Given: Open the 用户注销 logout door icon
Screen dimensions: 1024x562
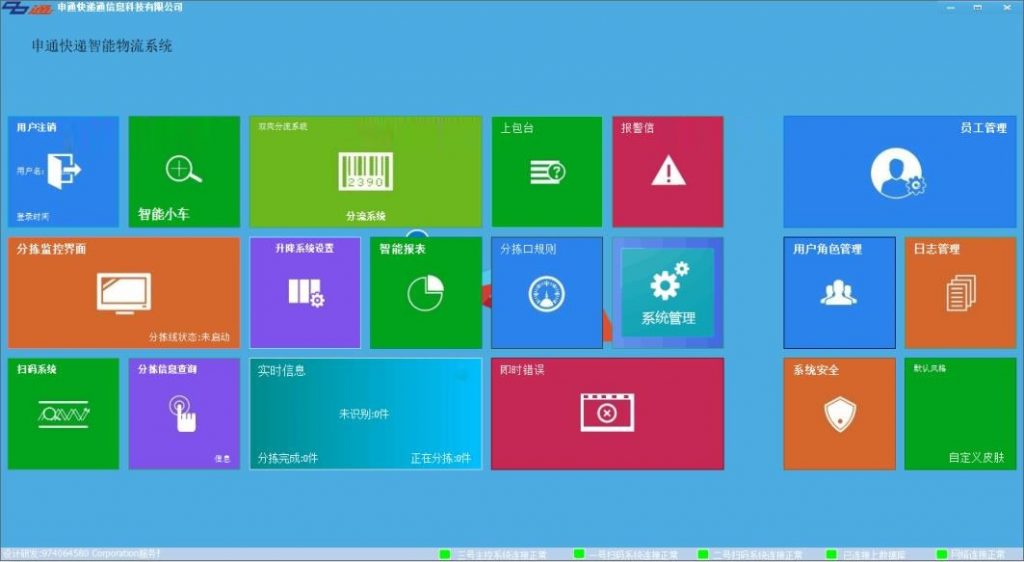Looking at the screenshot, I should (x=64, y=171).
